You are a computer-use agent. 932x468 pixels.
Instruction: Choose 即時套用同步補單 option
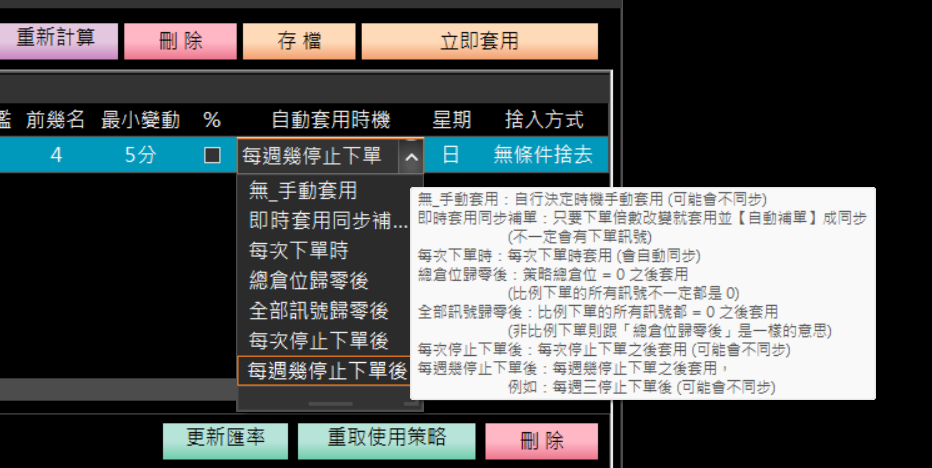tap(328, 221)
